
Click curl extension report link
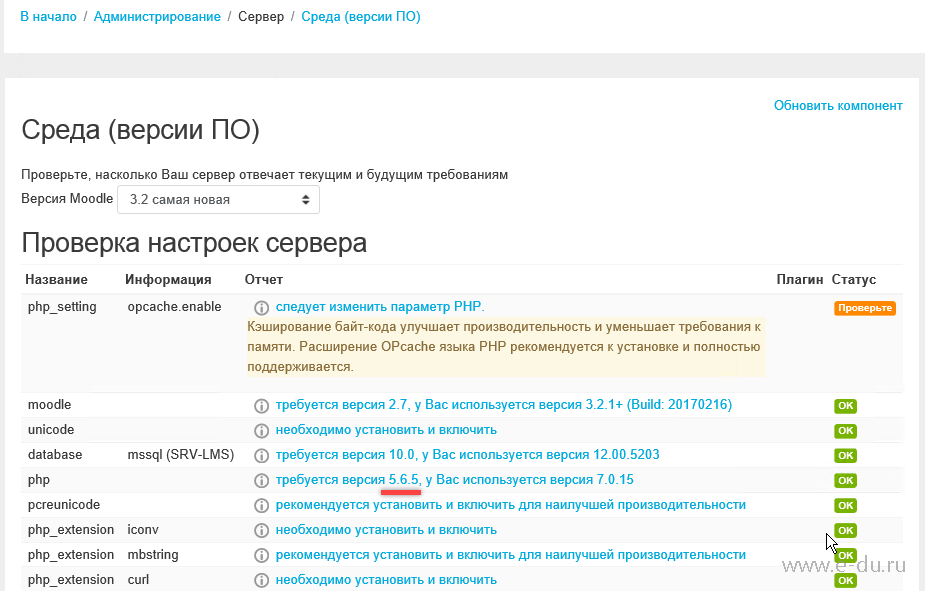point(386,580)
